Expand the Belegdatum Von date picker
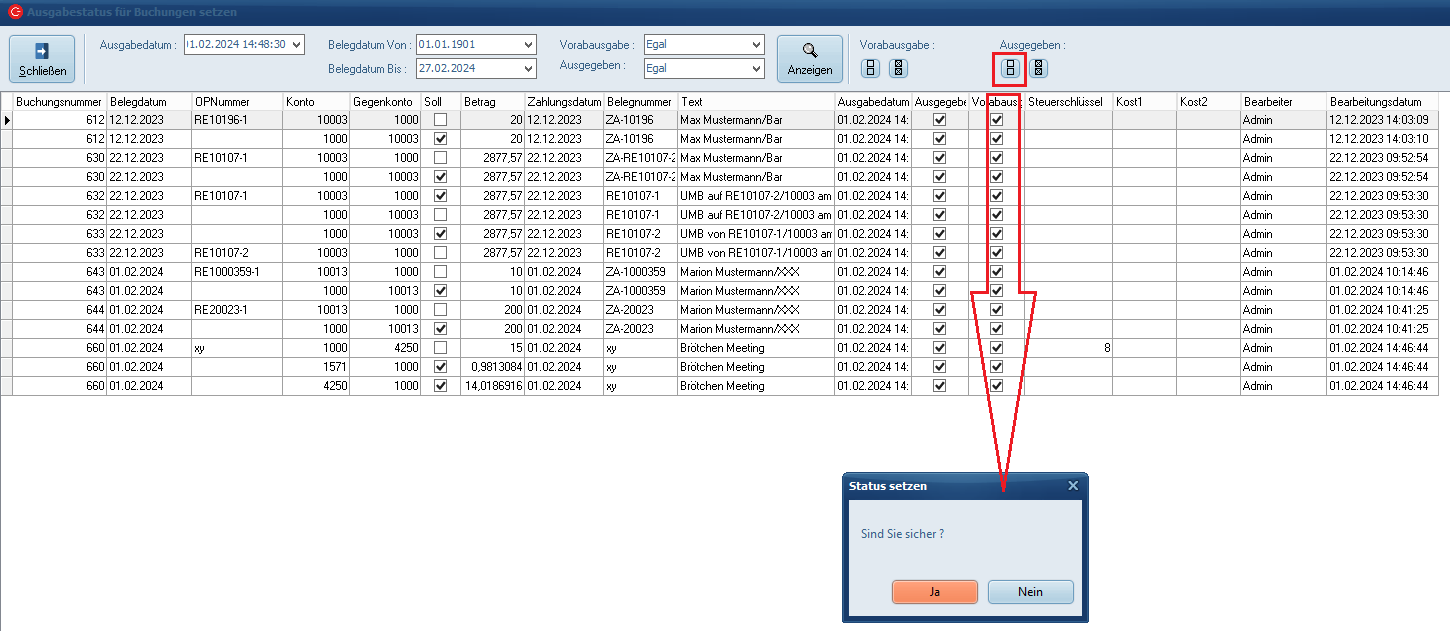1450x631 pixels. 528,44
